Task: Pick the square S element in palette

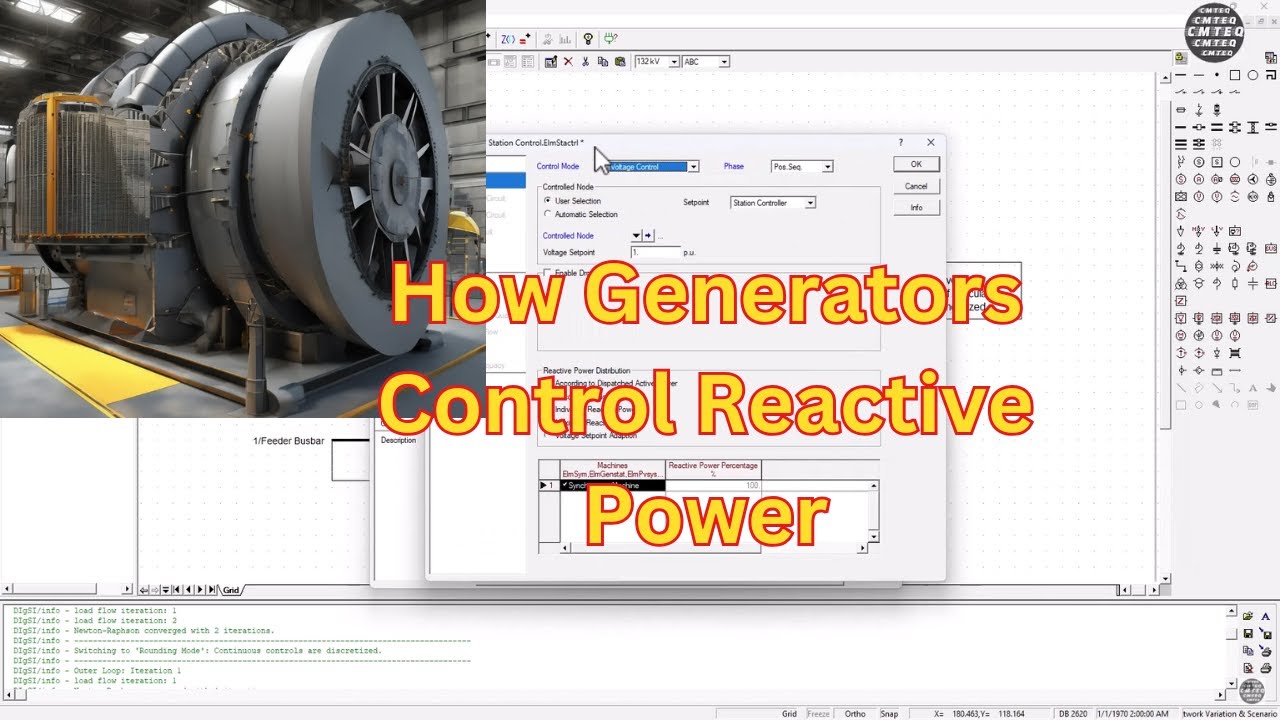Action: 1216,162
